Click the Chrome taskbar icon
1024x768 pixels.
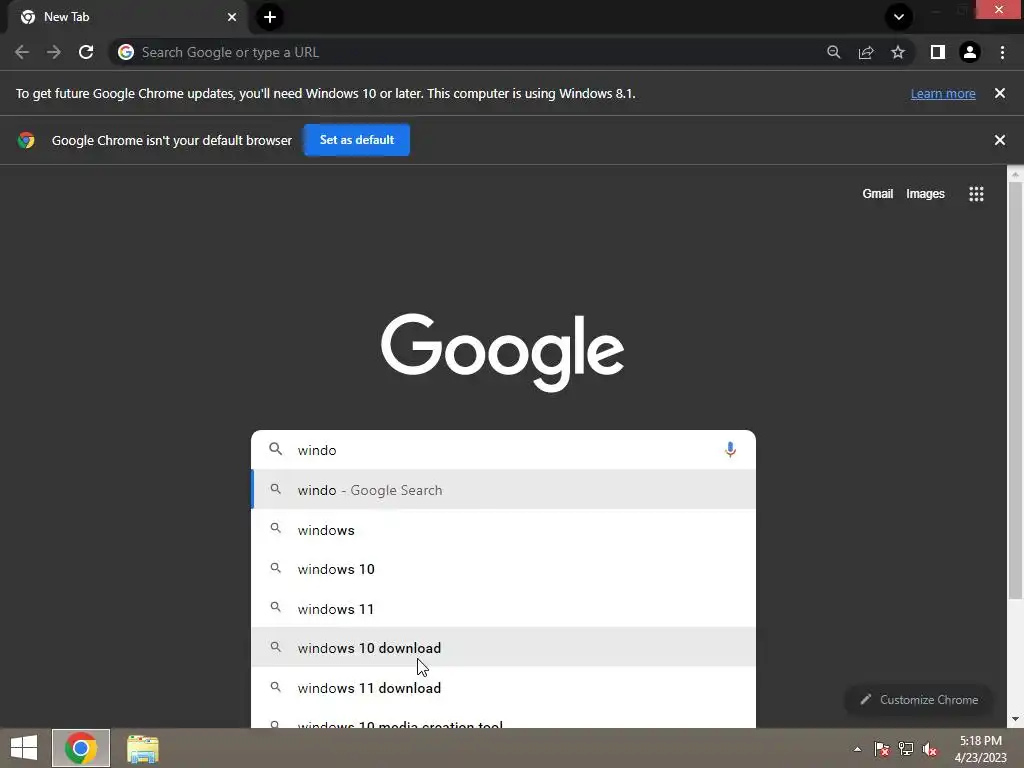(81, 748)
